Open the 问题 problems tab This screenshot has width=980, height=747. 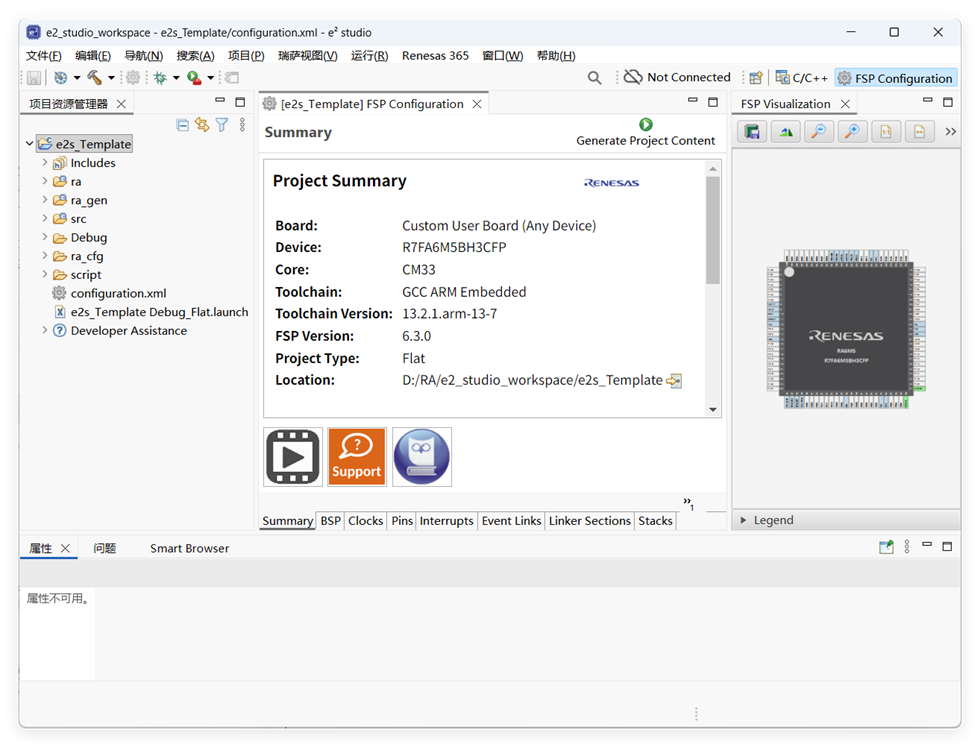pos(104,548)
